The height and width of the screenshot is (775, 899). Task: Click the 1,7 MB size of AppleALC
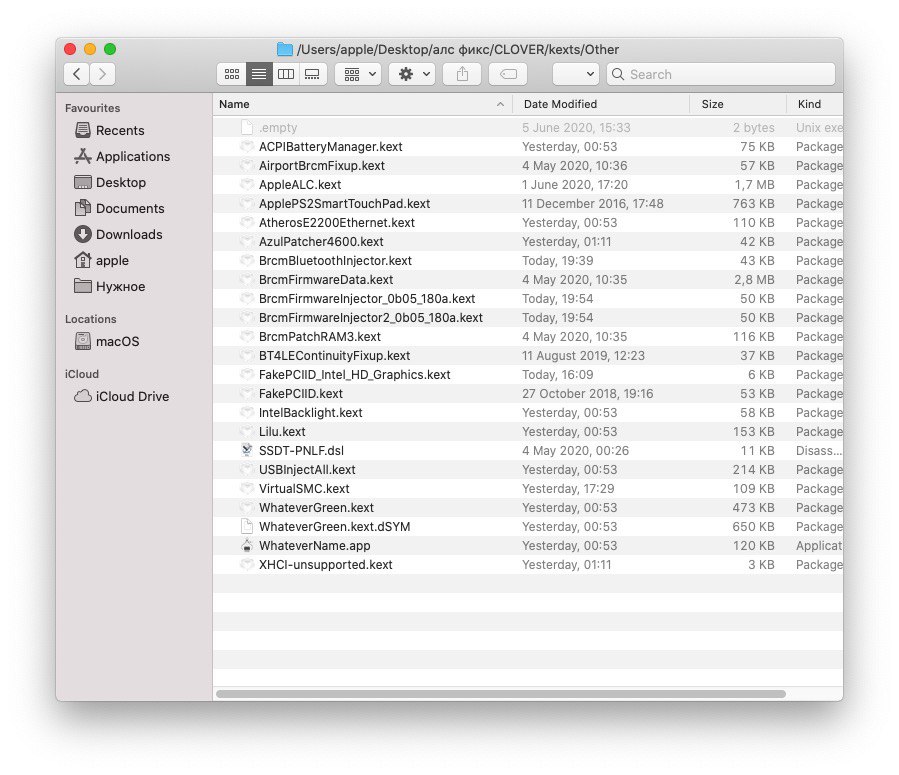coord(755,184)
